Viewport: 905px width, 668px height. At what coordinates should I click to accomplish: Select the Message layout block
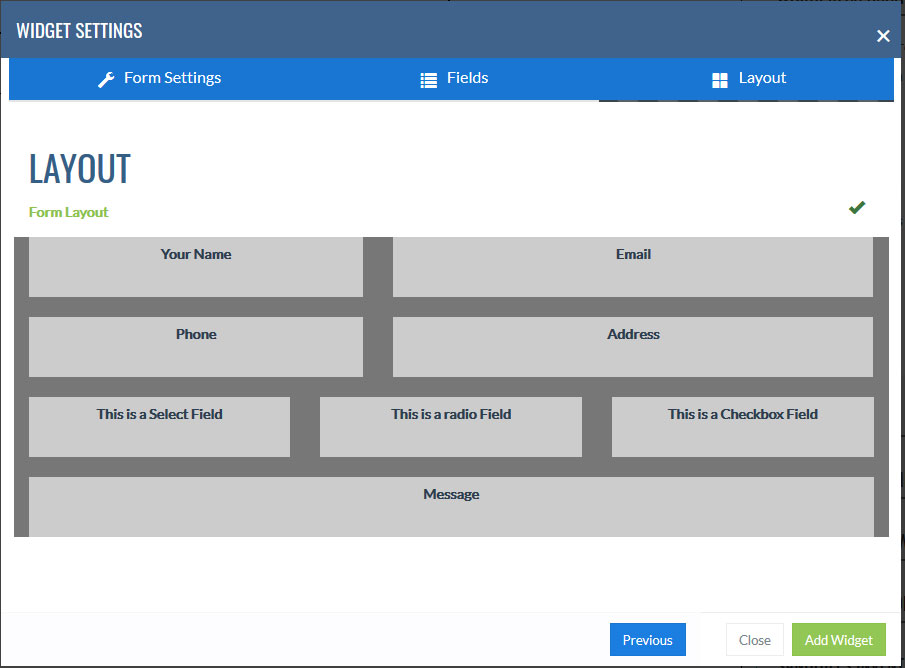451,507
